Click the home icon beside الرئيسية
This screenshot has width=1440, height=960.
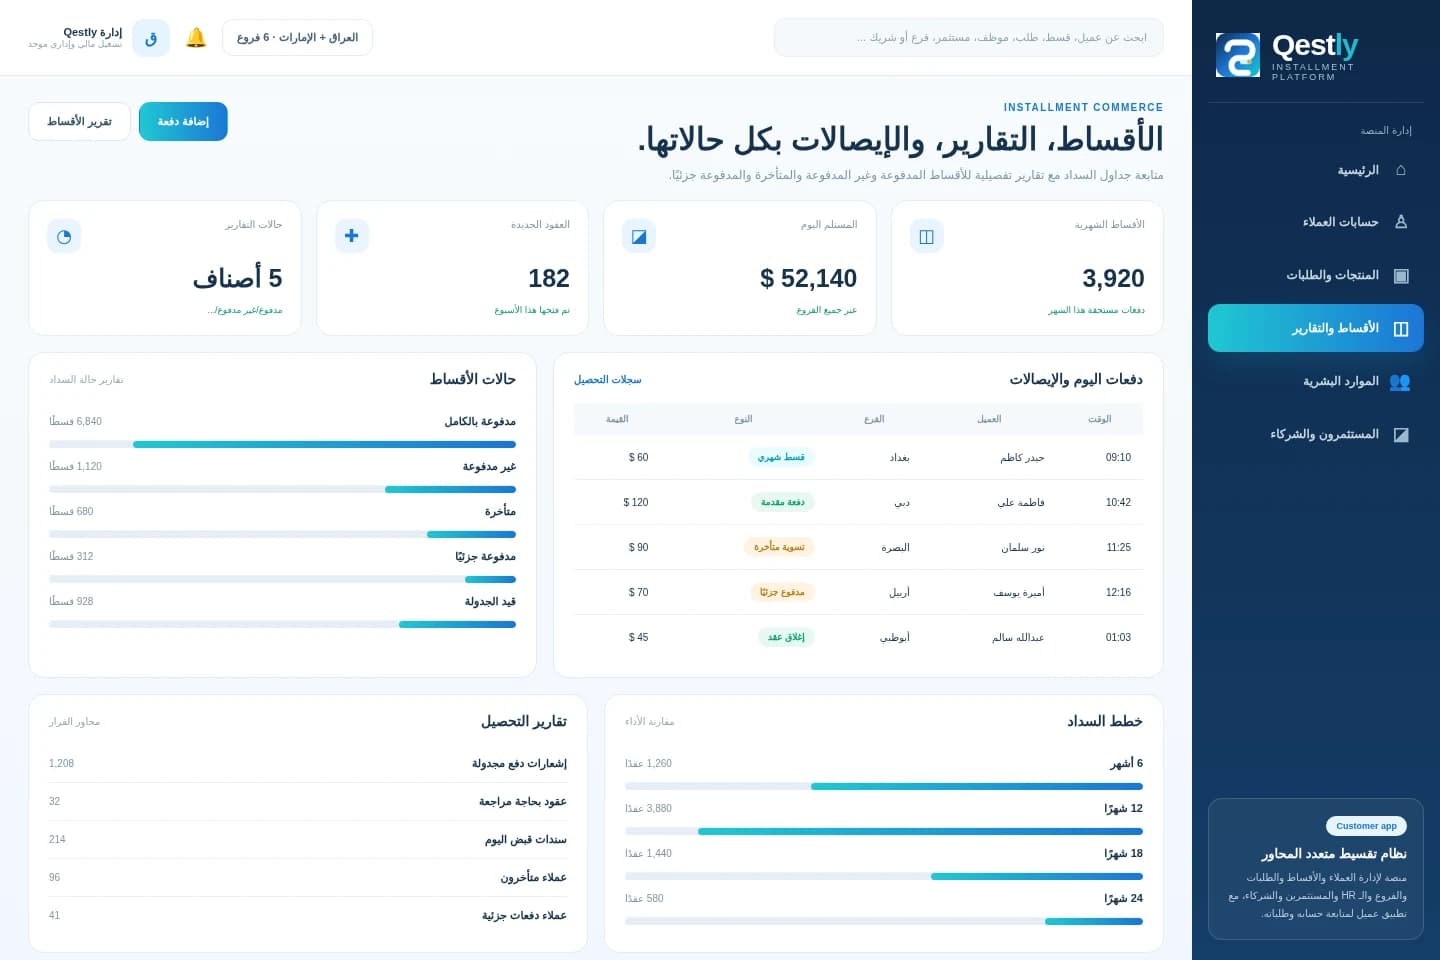coord(1400,170)
